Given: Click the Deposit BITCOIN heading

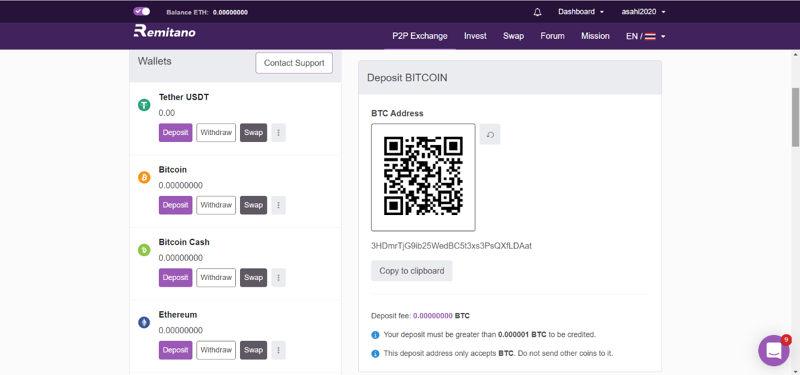Looking at the screenshot, I should tap(407, 78).
